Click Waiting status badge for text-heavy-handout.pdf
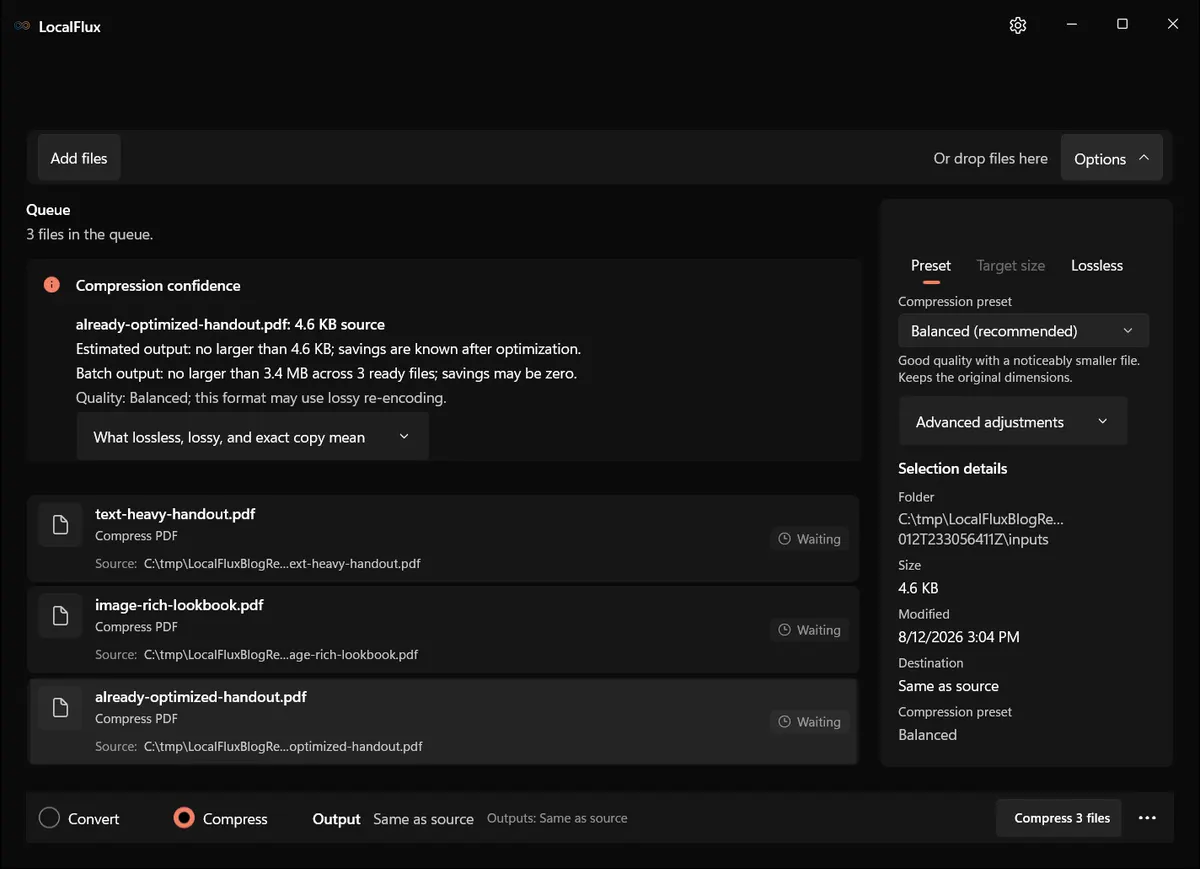1200x869 pixels. point(810,539)
